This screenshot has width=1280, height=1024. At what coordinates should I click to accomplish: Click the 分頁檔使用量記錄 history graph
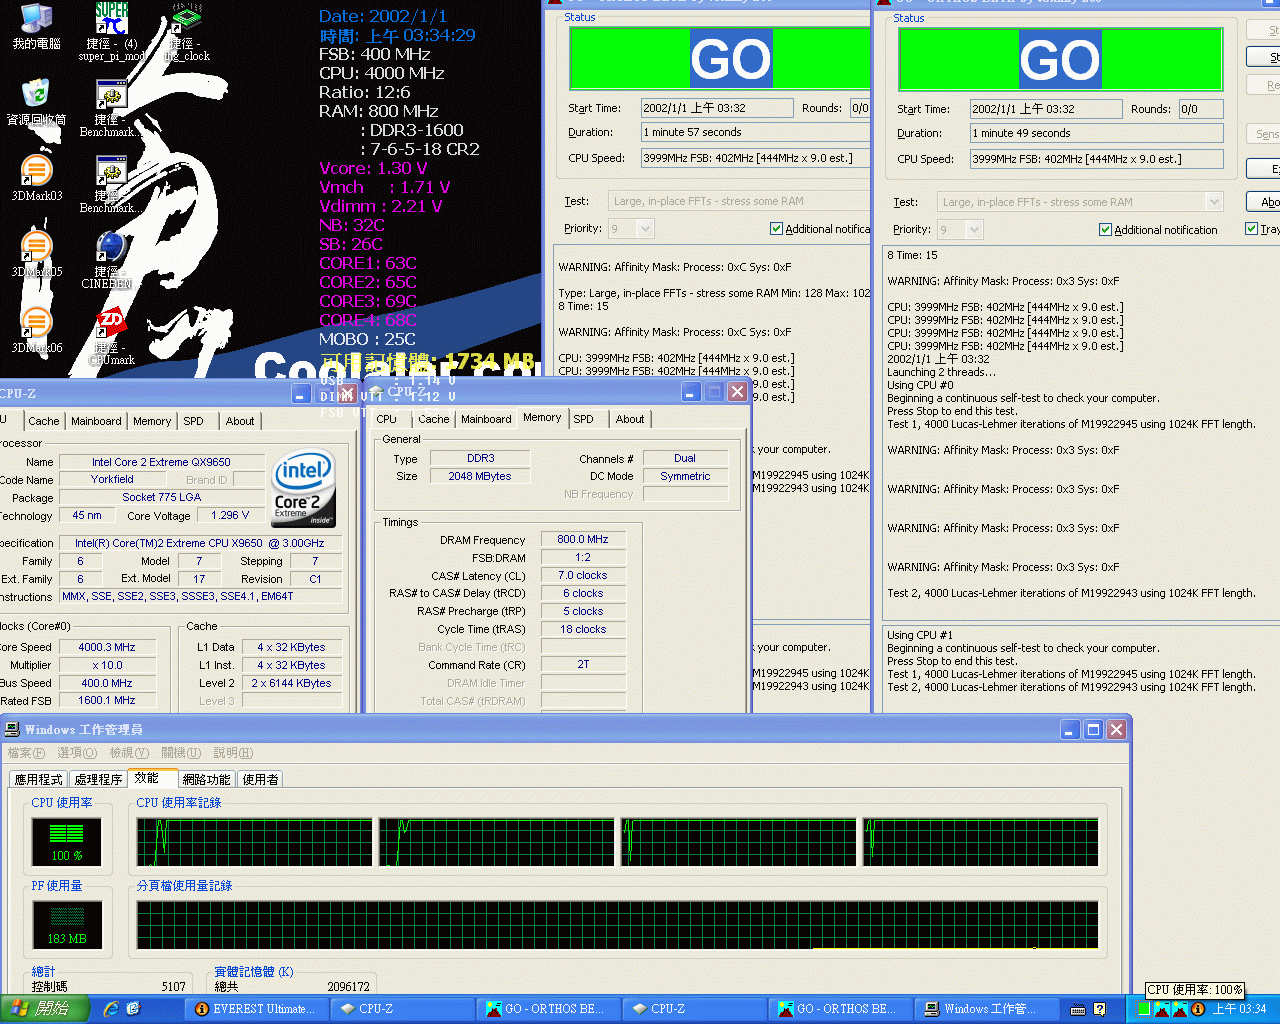(x=617, y=924)
